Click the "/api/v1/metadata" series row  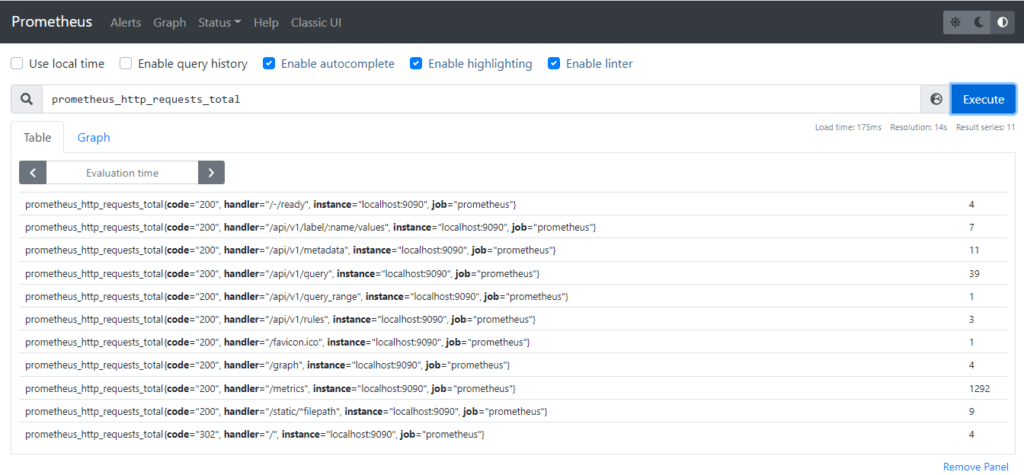[513, 250]
